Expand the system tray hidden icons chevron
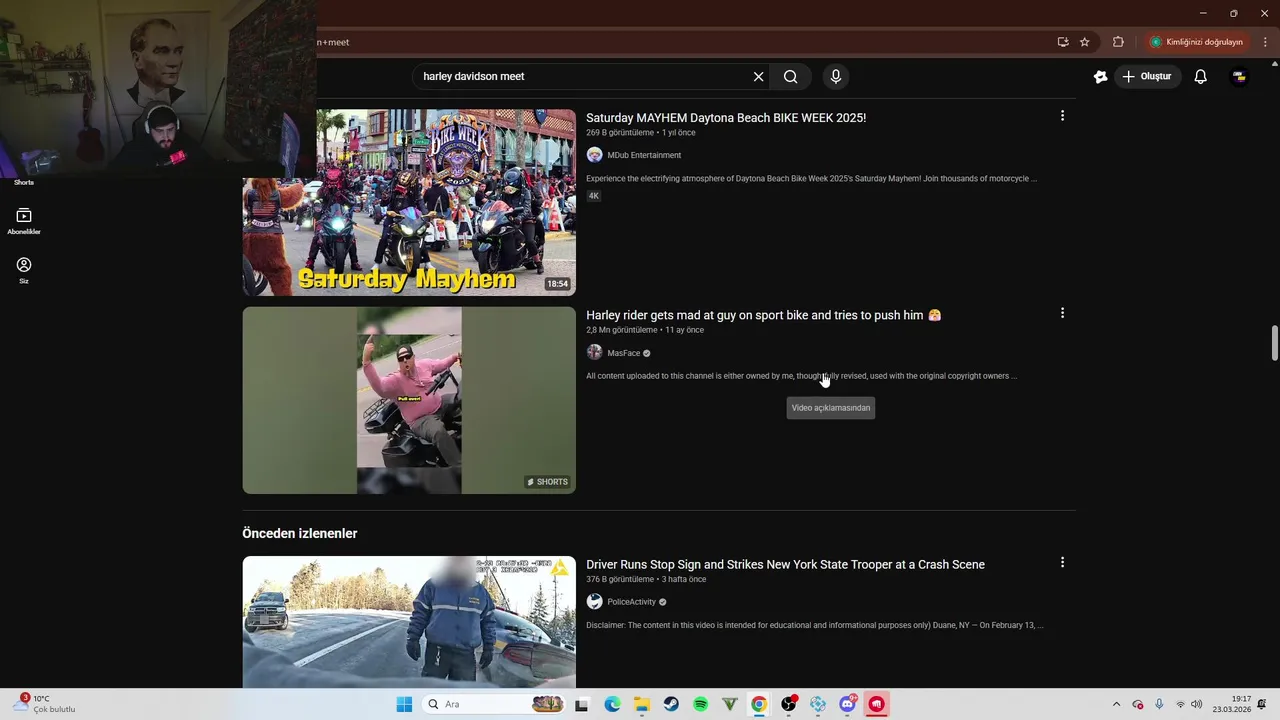The image size is (1280, 720). (x=1116, y=704)
